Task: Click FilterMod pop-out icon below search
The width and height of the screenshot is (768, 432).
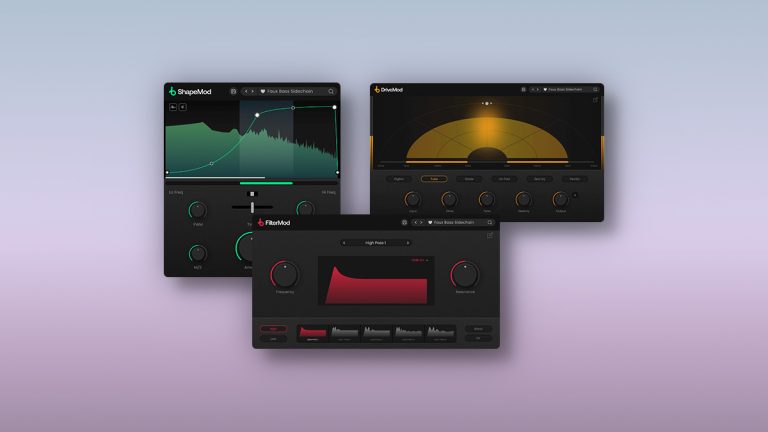Action: (489, 236)
